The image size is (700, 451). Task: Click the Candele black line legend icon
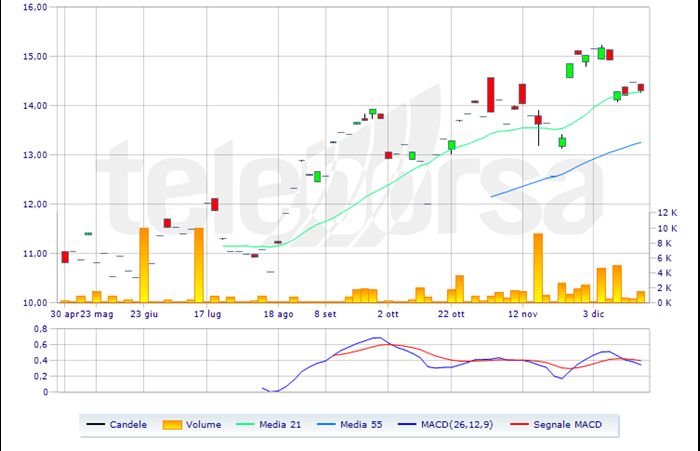click(x=99, y=424)
